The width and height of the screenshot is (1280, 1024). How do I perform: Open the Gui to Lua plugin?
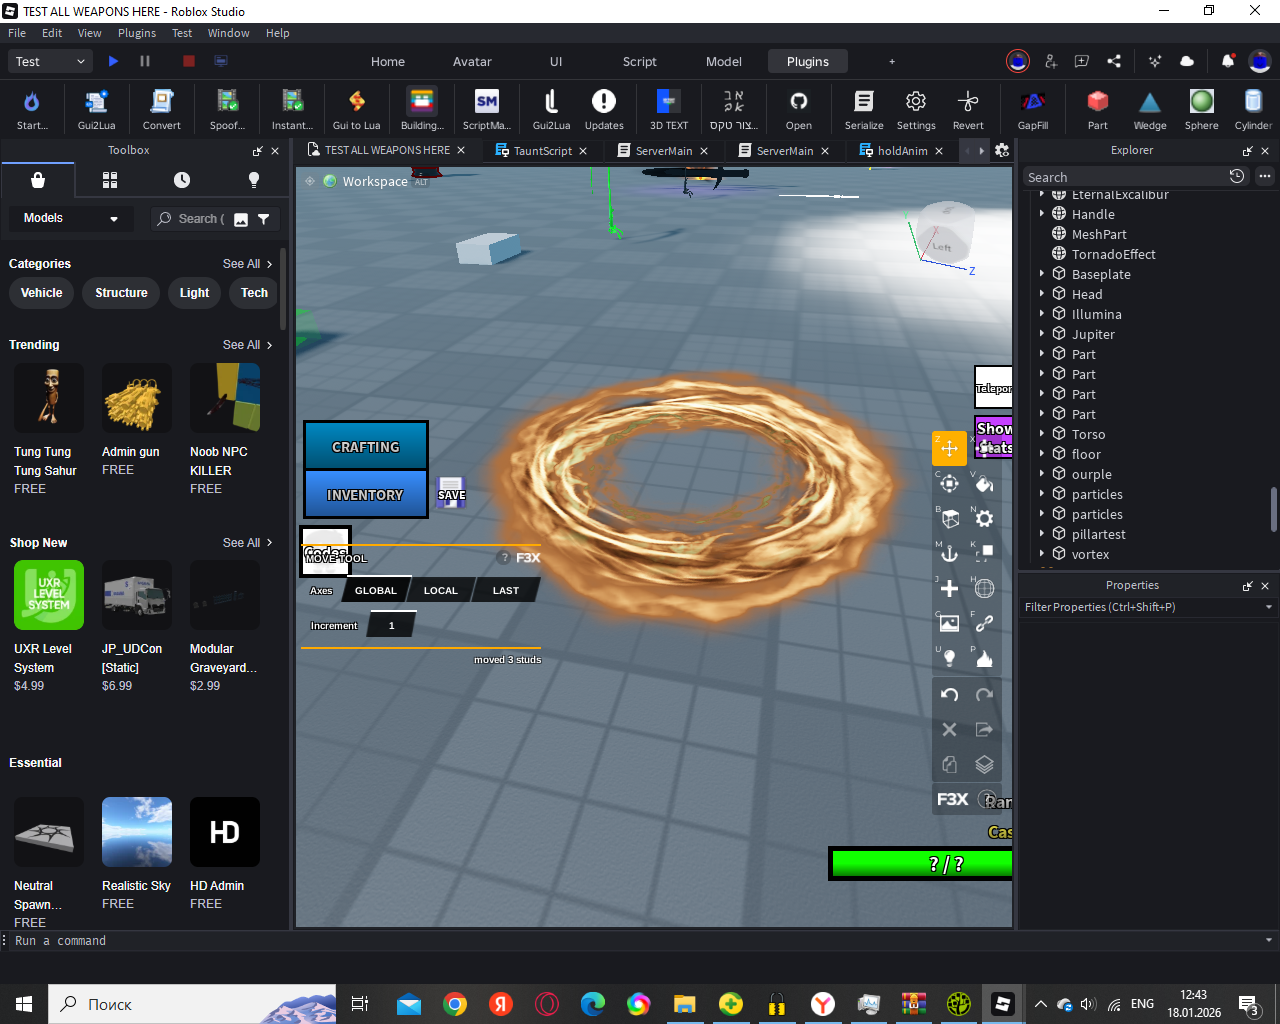(357, 109)
